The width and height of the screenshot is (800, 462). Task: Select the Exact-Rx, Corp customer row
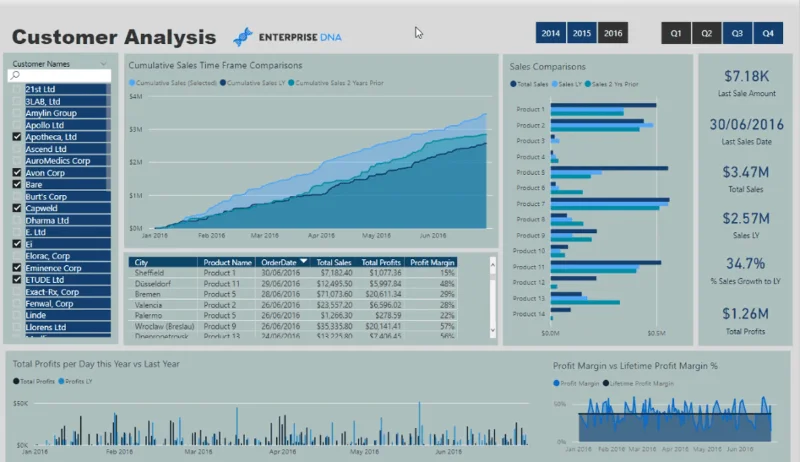[67, 292]
